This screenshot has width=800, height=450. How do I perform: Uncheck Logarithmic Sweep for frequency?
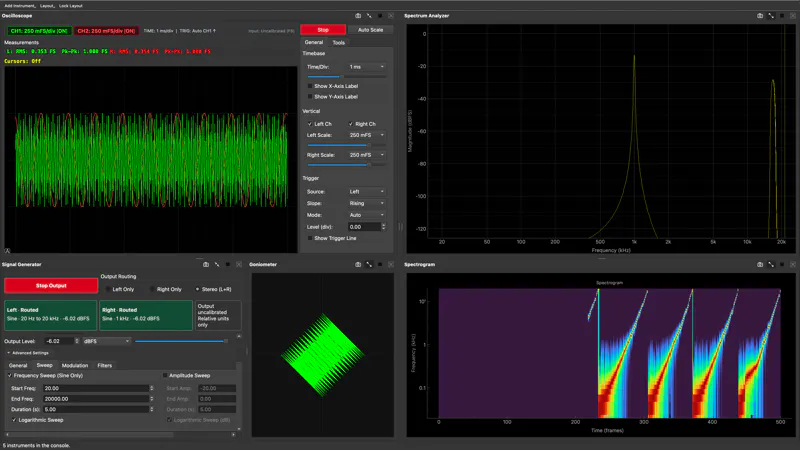click(14, 420)
